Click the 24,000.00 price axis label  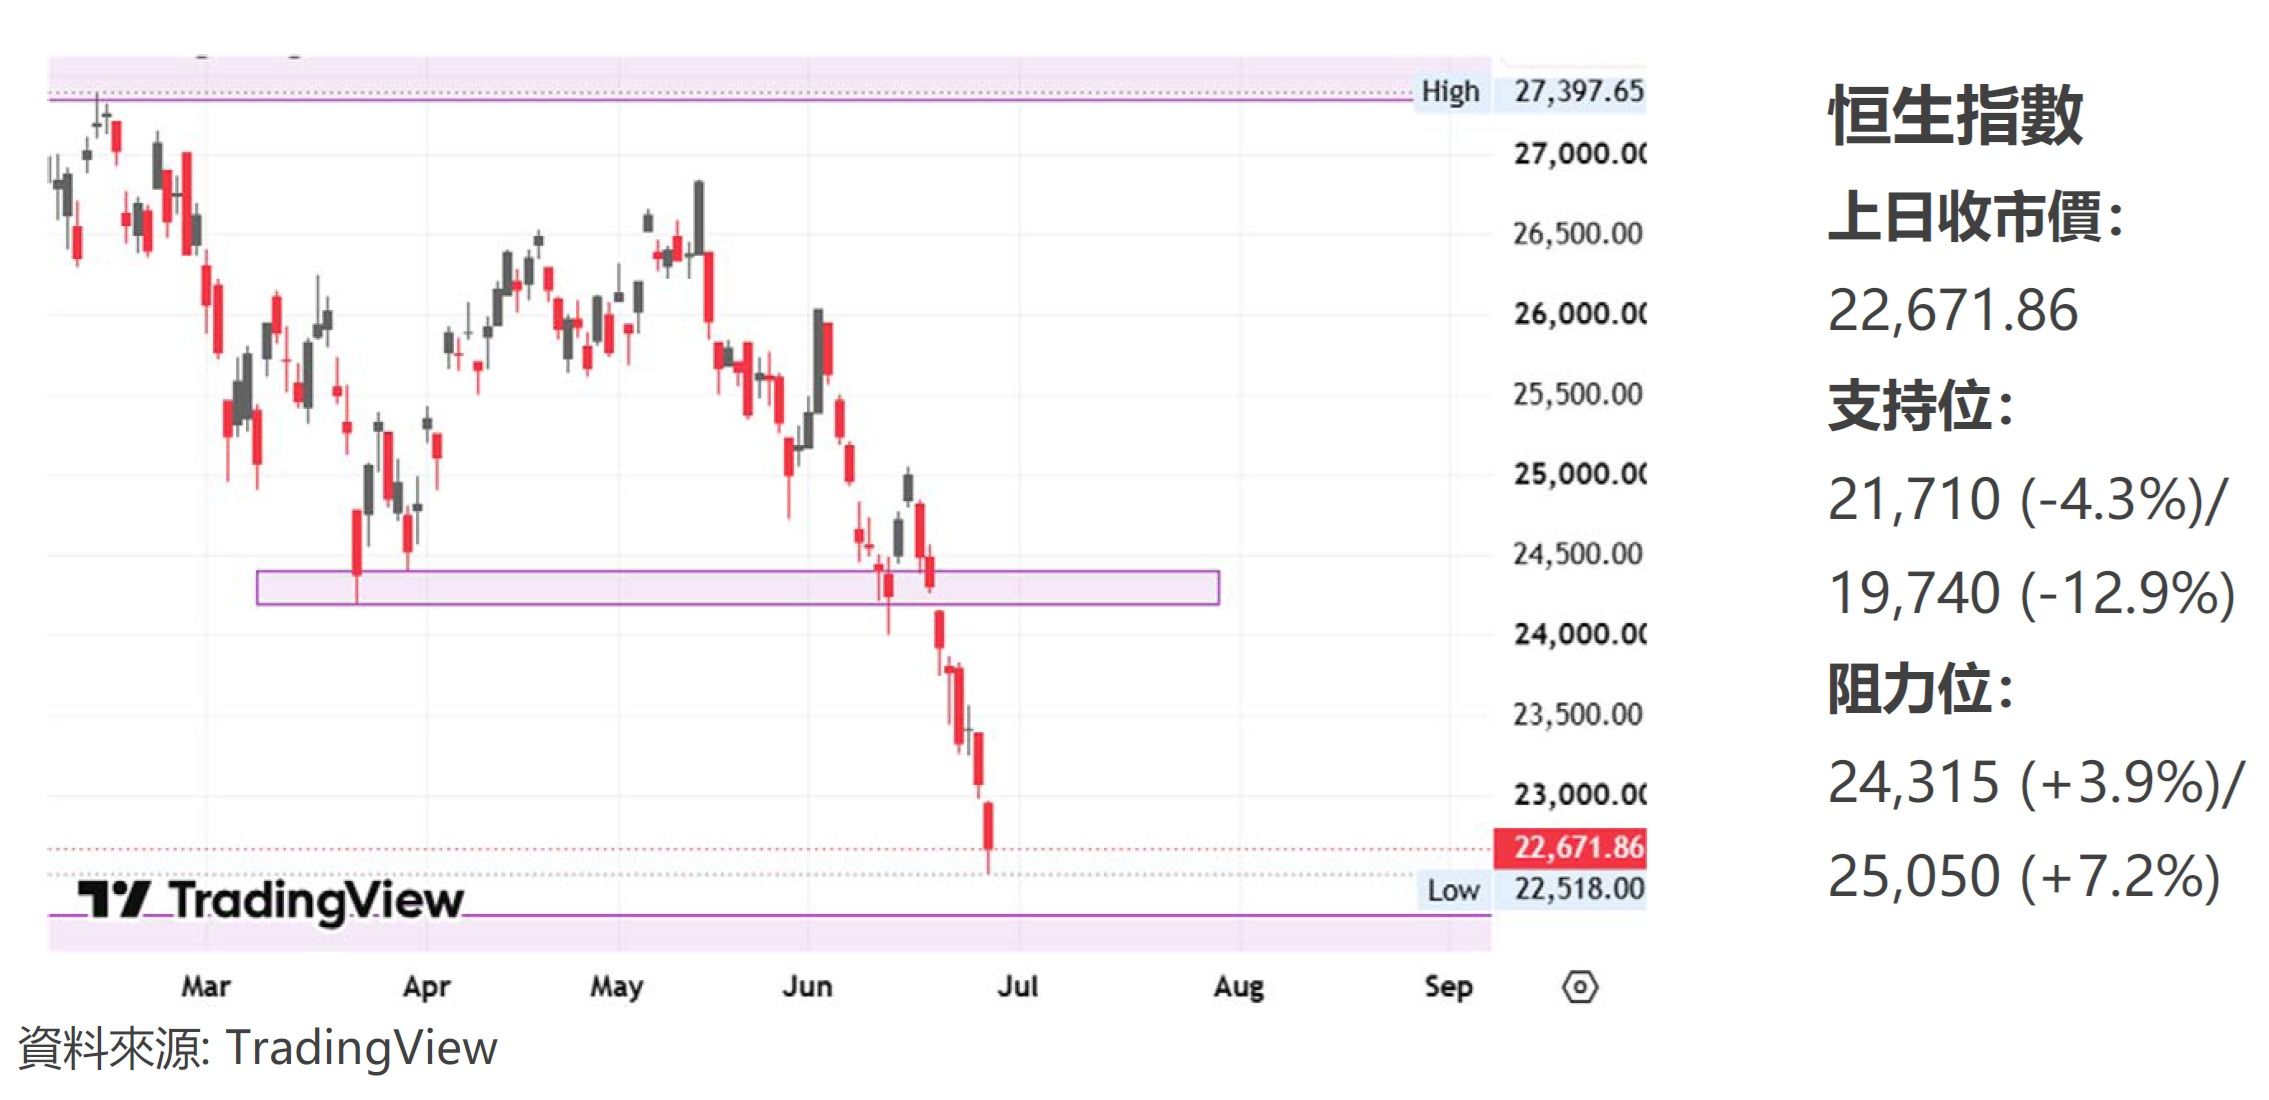pyautogui.click(x=1579, y=634)
